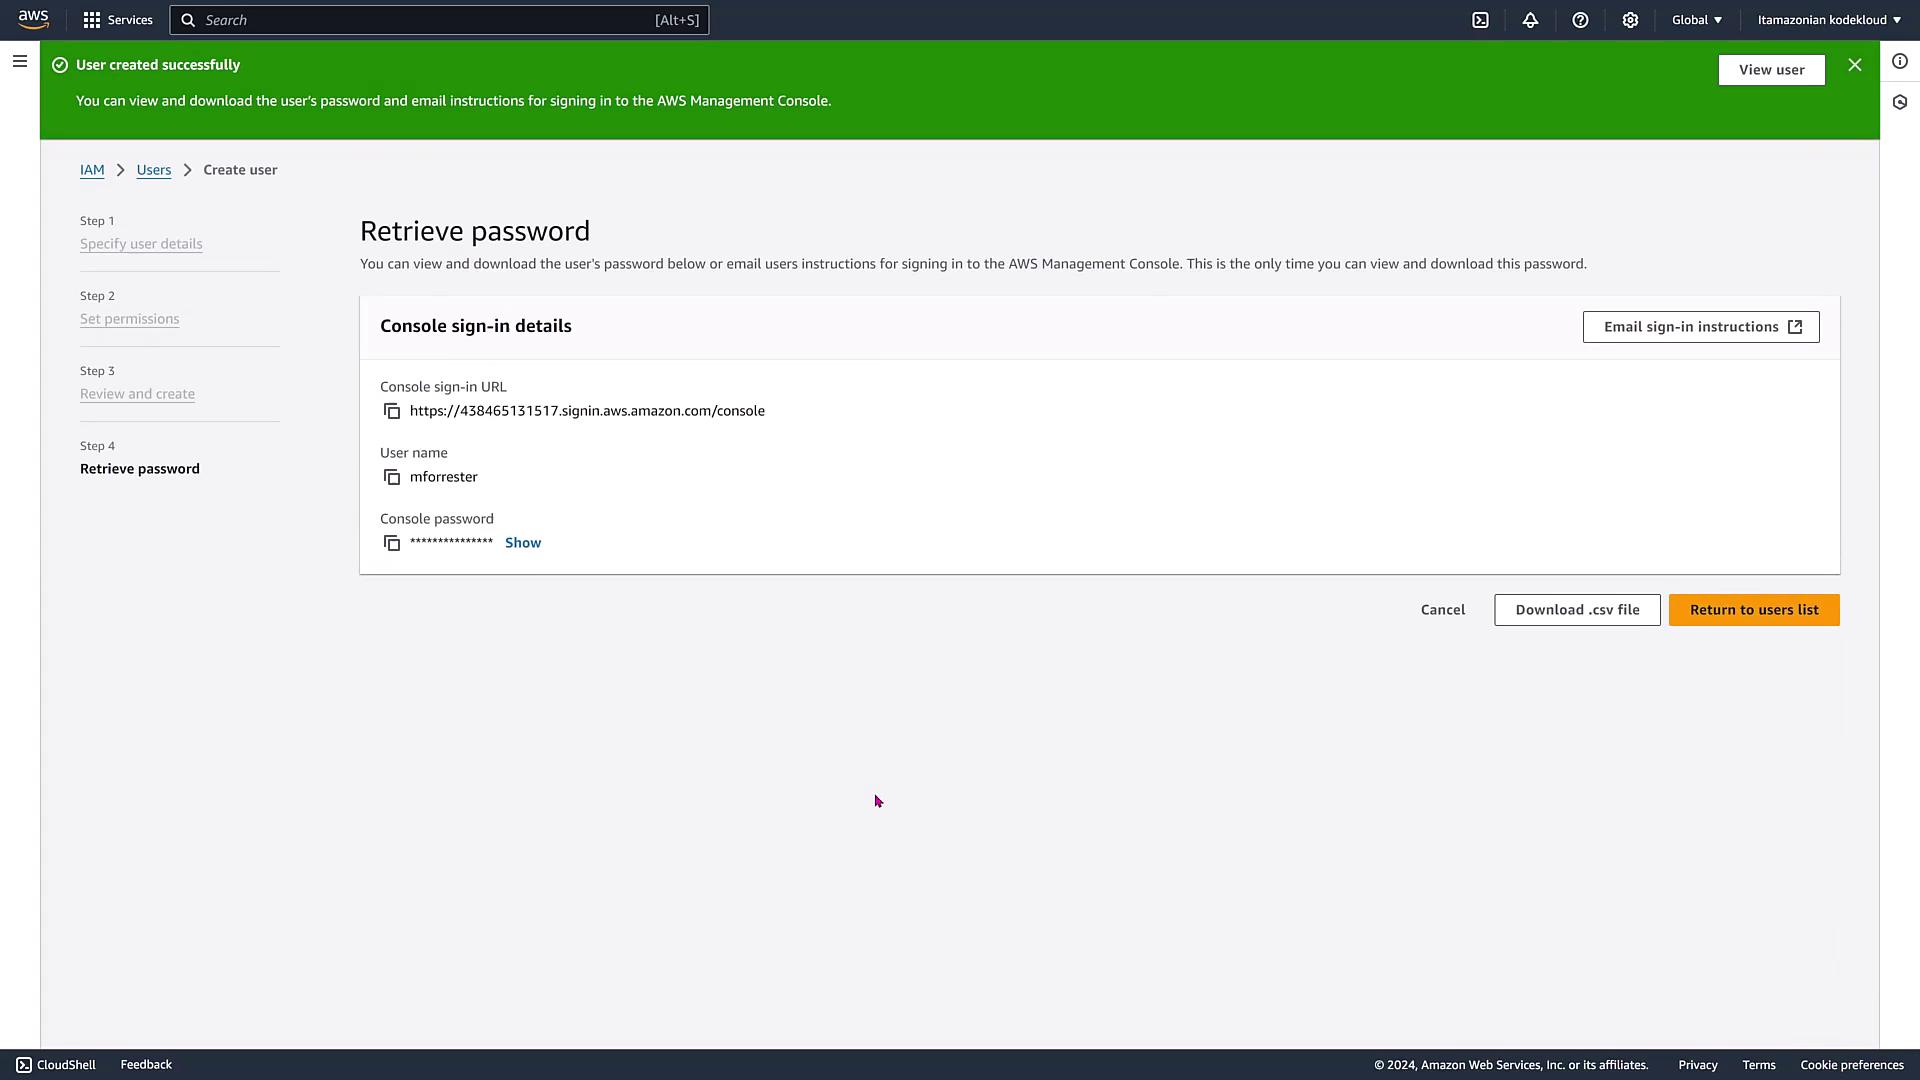Download the .csv file

[x=1577, y=610]
